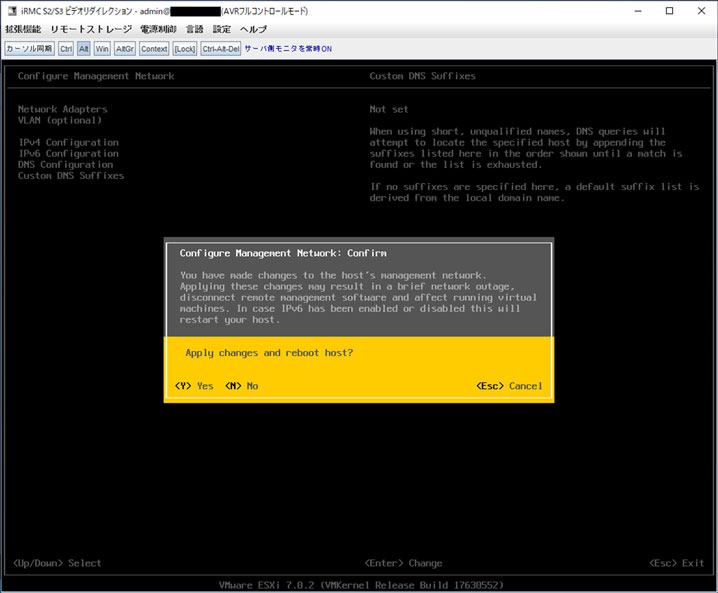Select IPv4 Configuration entry

[x=68, y=142]
